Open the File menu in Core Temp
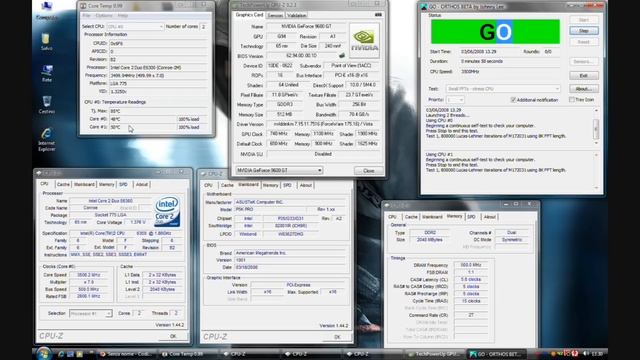The image size is (640, 360). coord(87,16)
